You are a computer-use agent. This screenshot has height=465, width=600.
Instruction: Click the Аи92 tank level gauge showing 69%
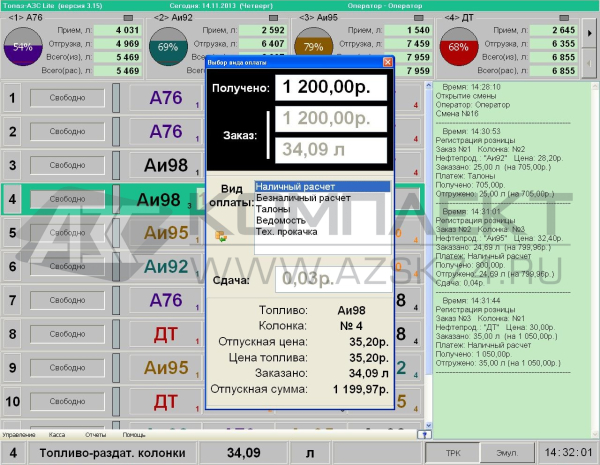168,47
